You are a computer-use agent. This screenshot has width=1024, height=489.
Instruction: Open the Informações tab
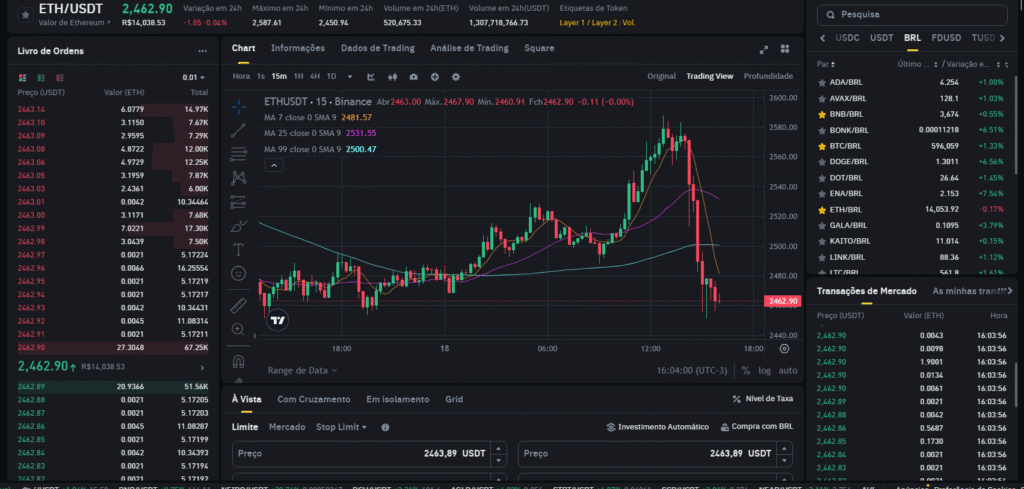point(298,48)
